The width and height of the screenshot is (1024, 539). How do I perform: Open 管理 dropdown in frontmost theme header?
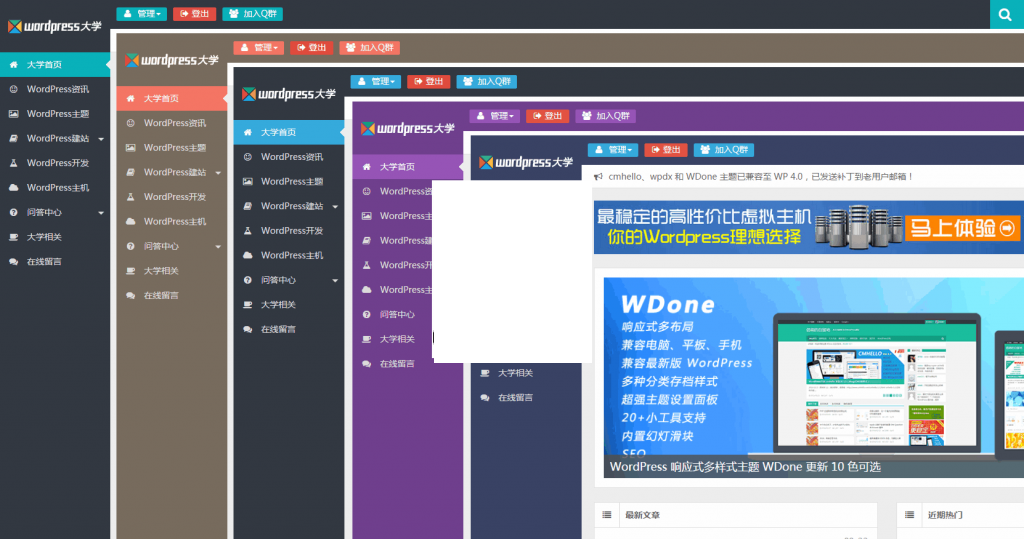[613, 150]
